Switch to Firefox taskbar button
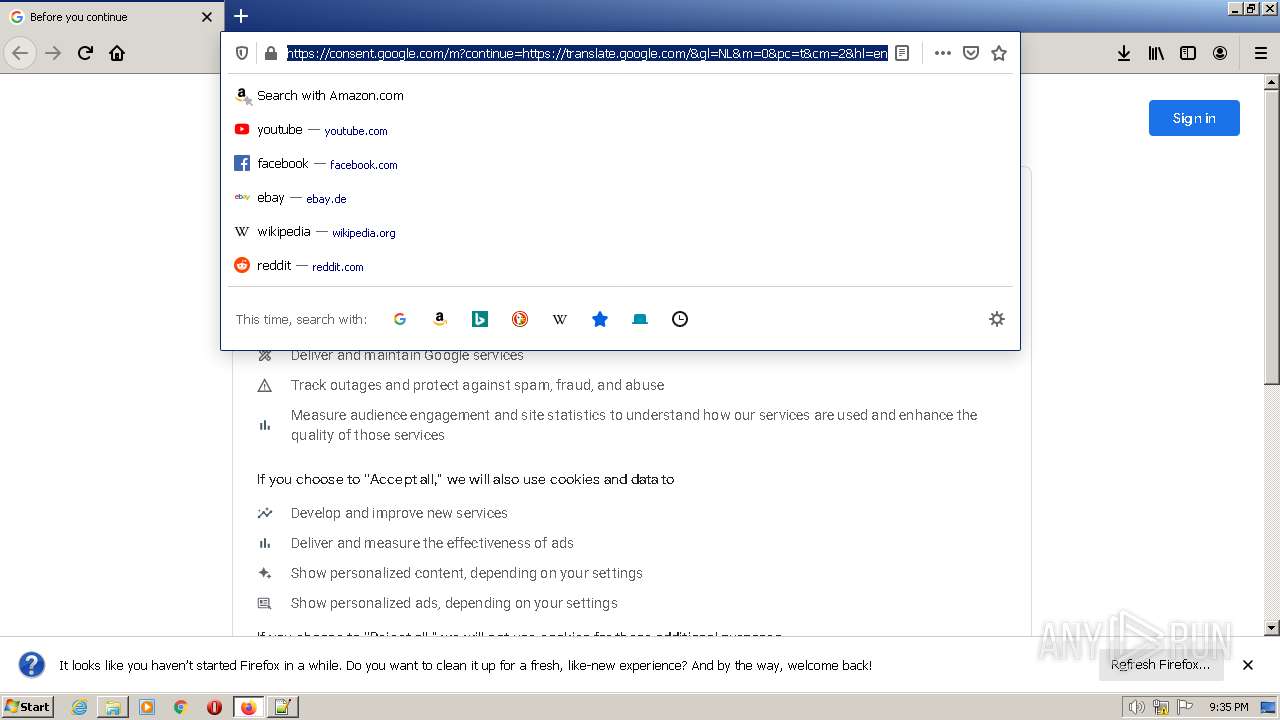This screenshot has height=720, width=1280. pos(248,707)
